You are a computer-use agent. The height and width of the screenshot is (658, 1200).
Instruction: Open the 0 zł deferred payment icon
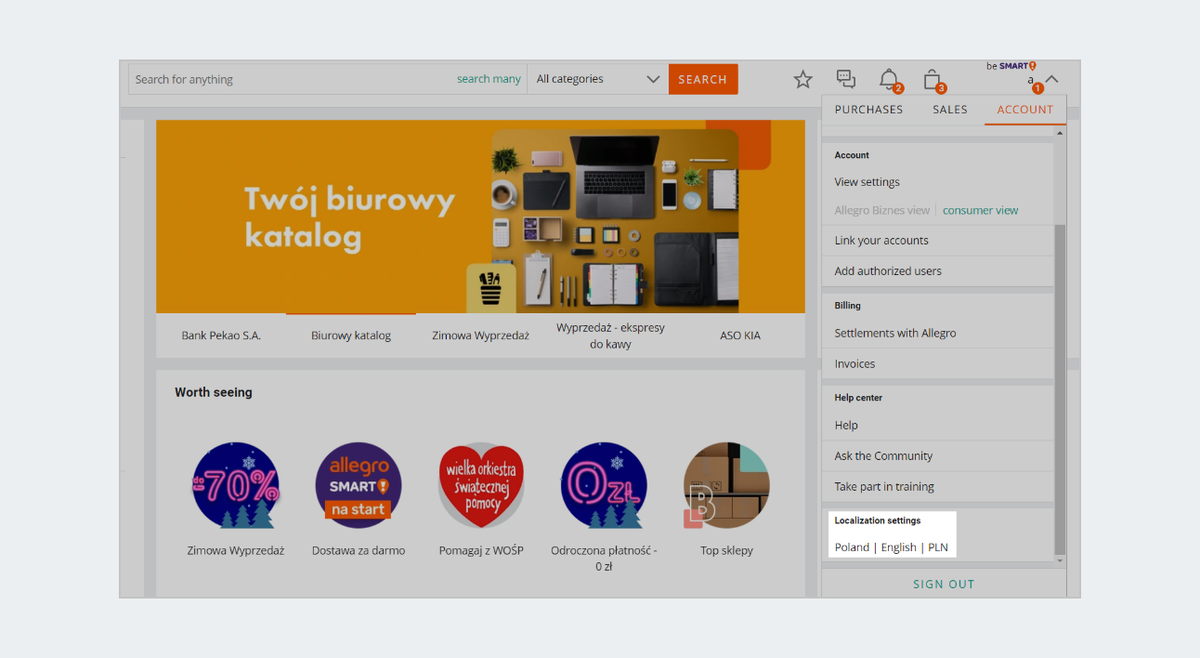coord(604,485)
